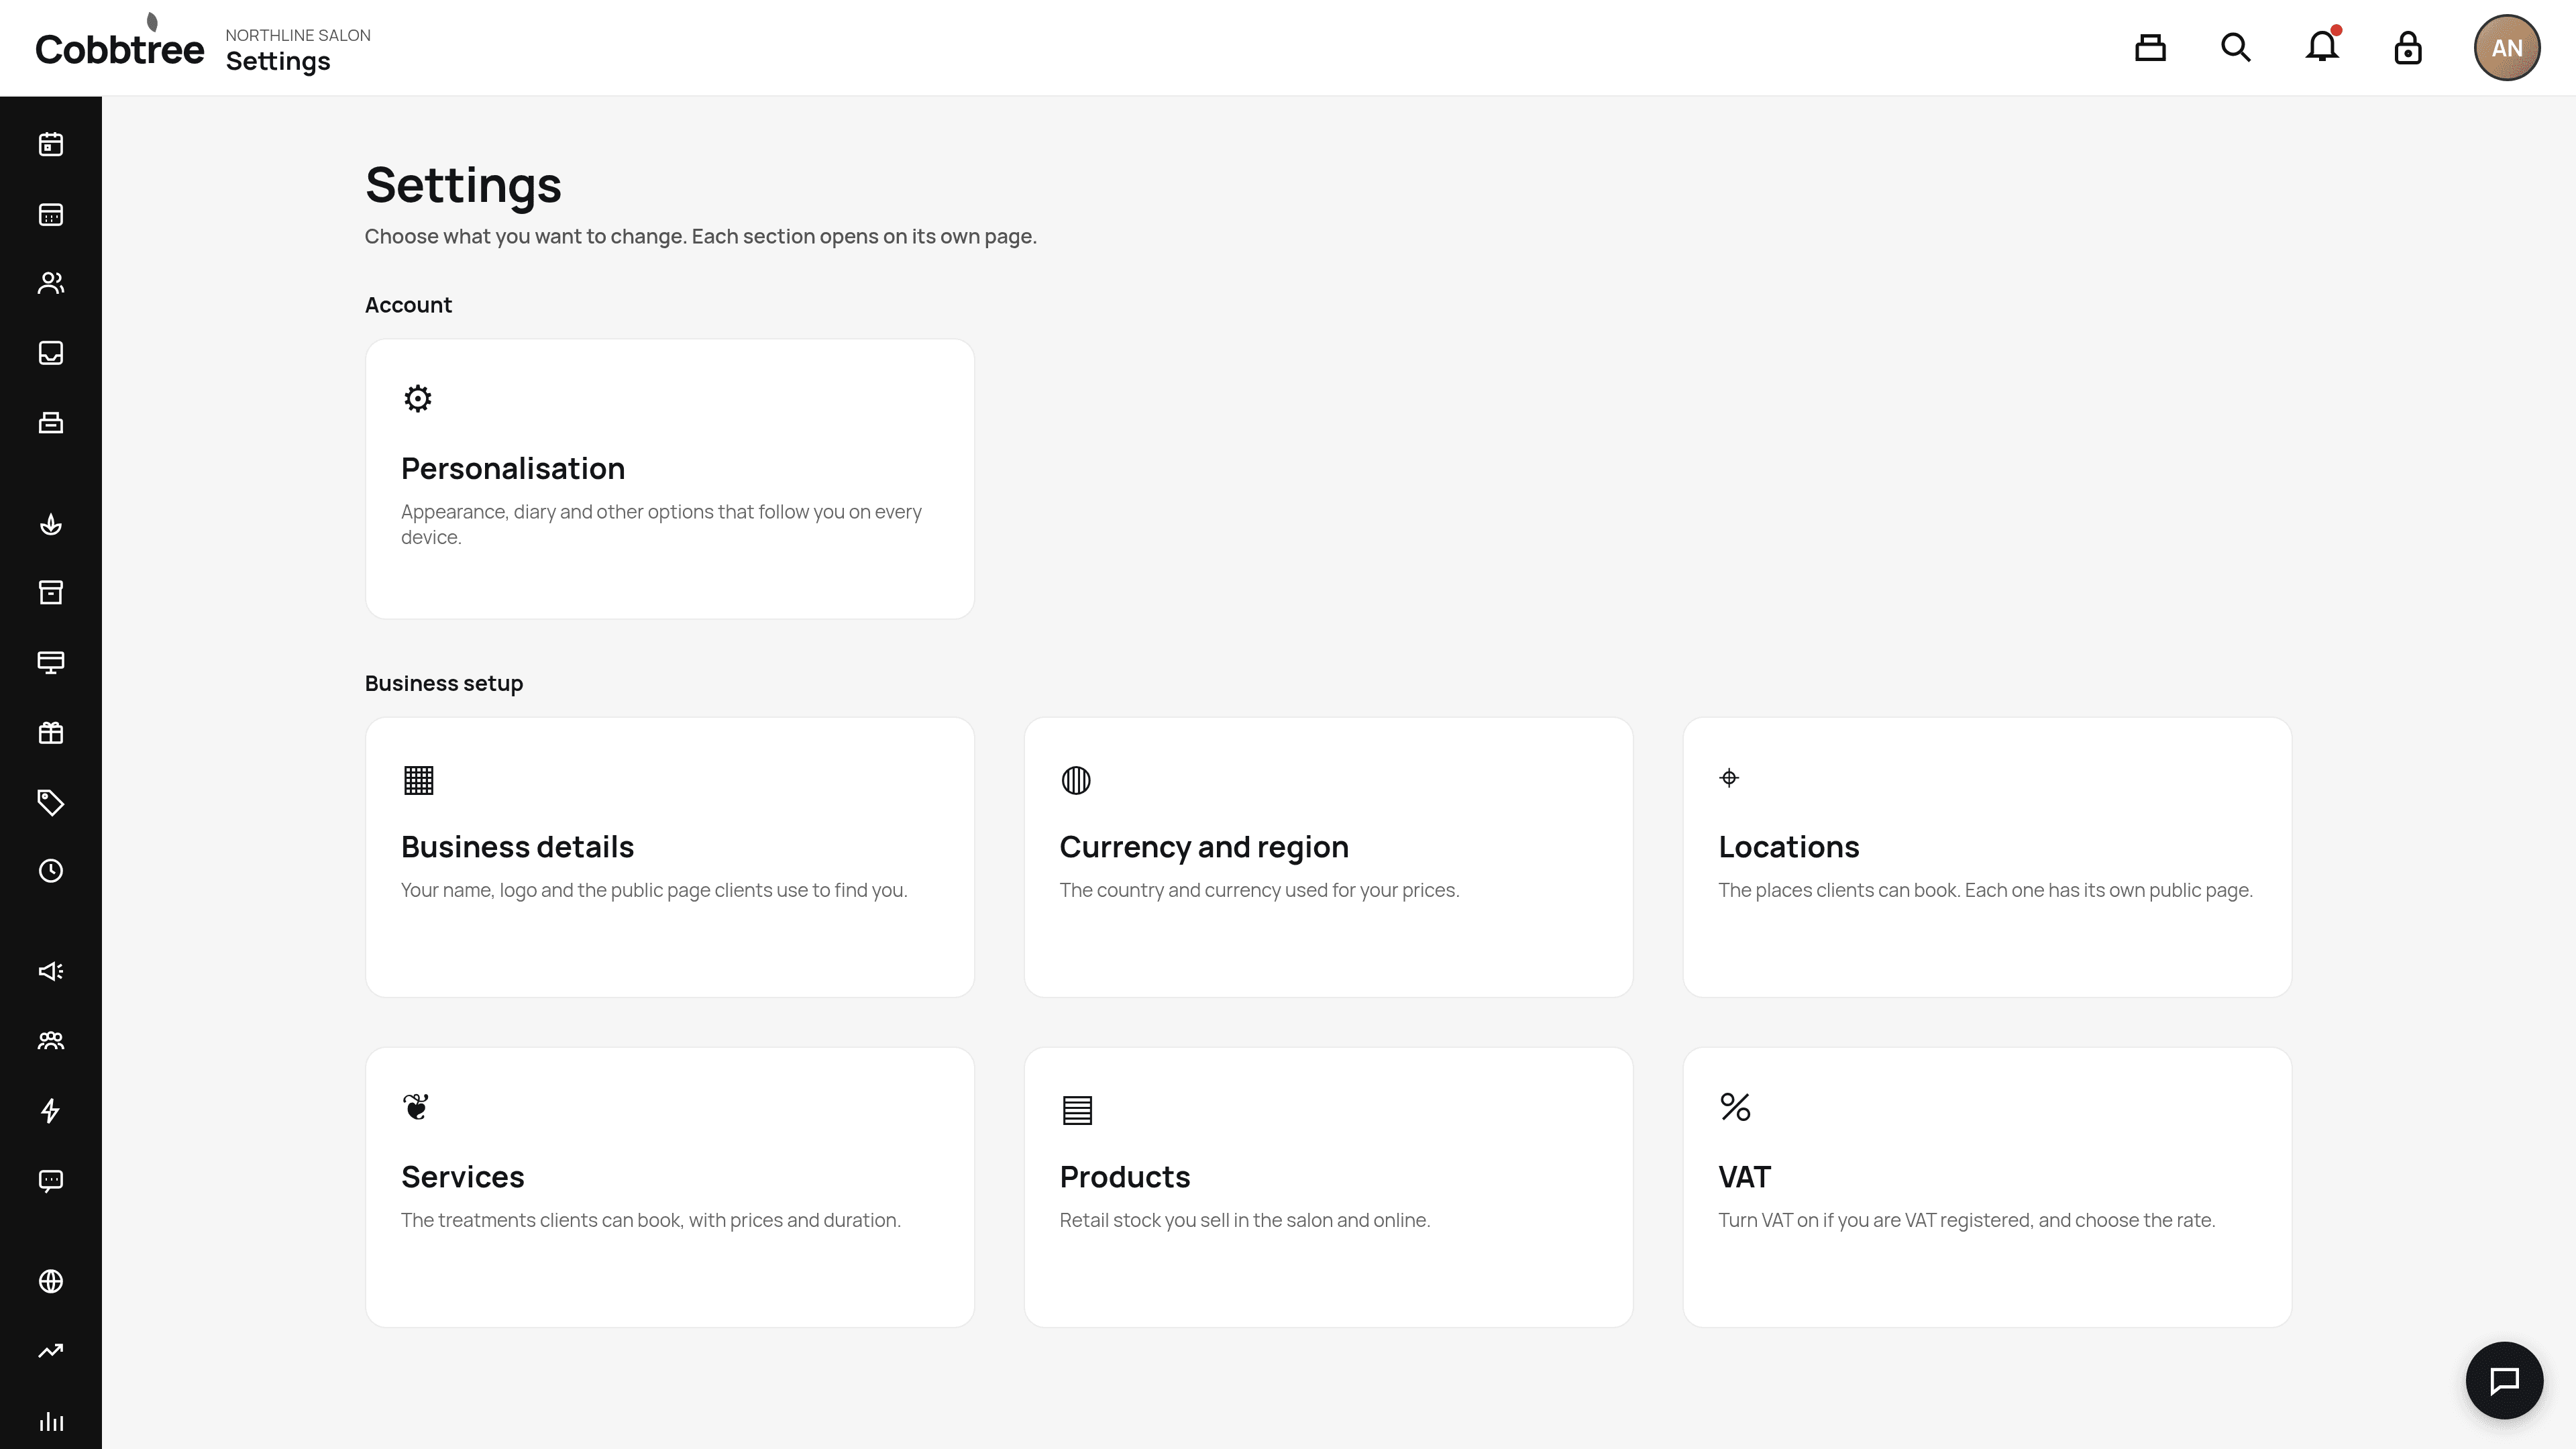This screenshot has width=2576, height=1449.
Task: Open the Locations settings card
Action: [x=1987, y=857]
